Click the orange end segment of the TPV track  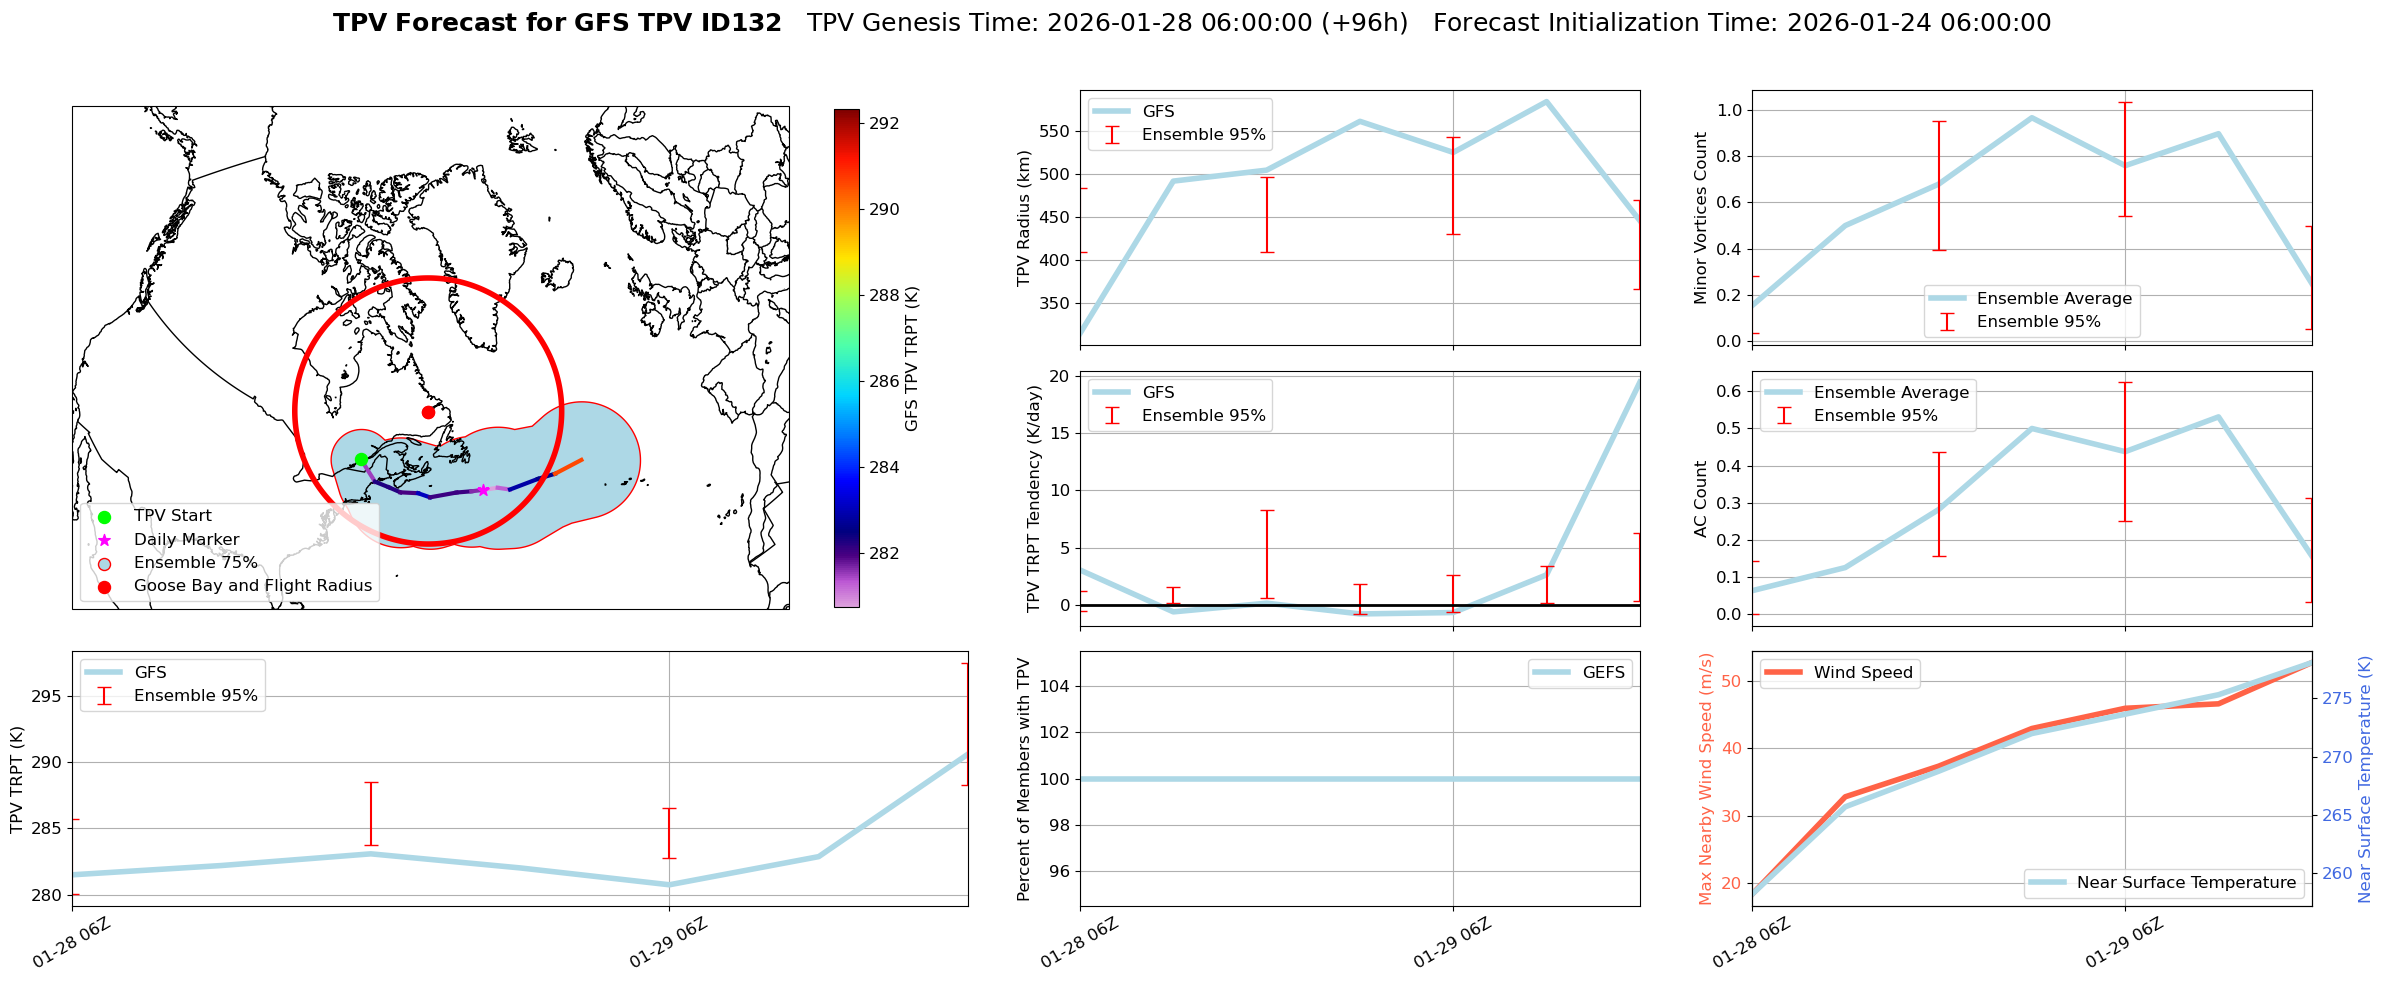(x=568, y=467)
